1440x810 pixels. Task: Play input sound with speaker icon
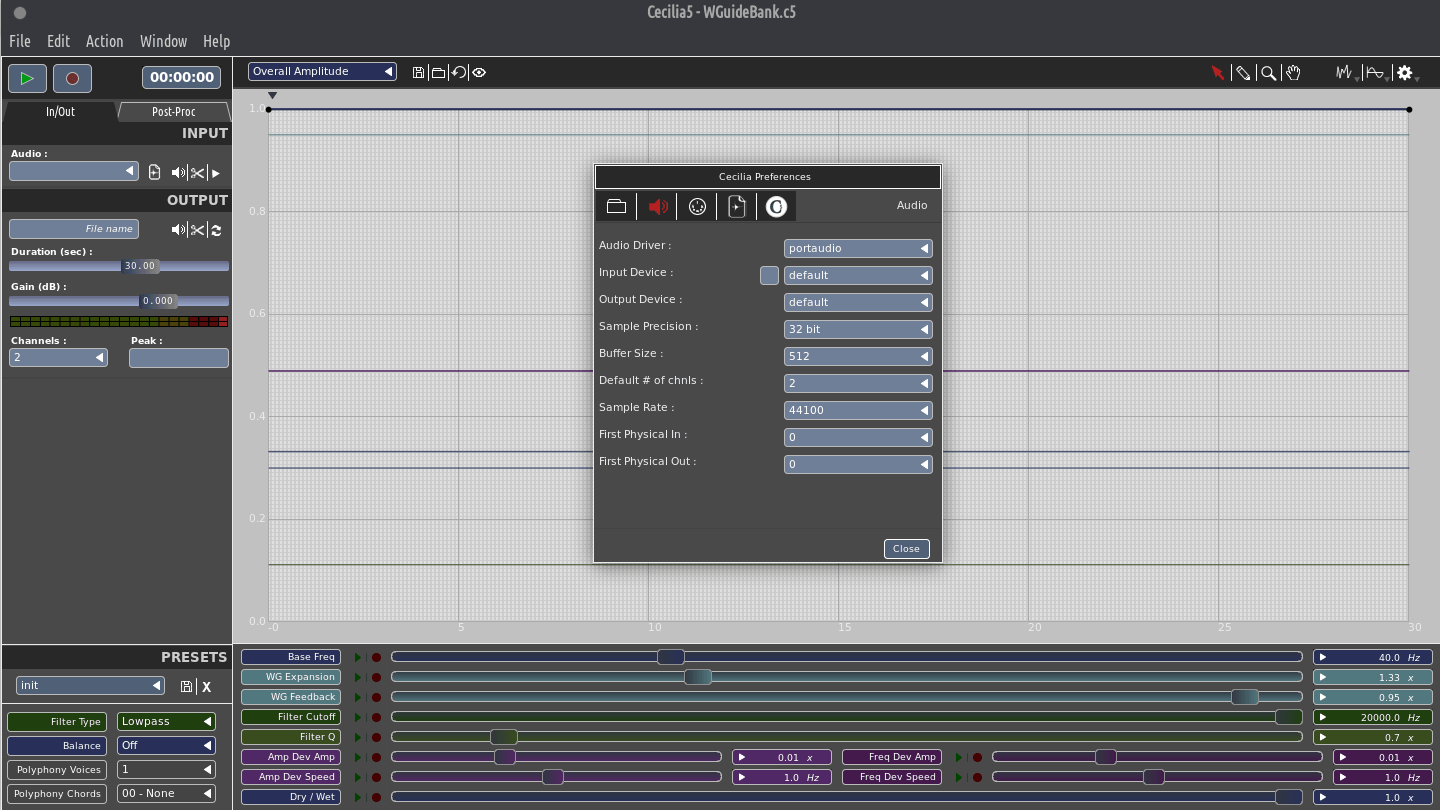click(178, 172)
